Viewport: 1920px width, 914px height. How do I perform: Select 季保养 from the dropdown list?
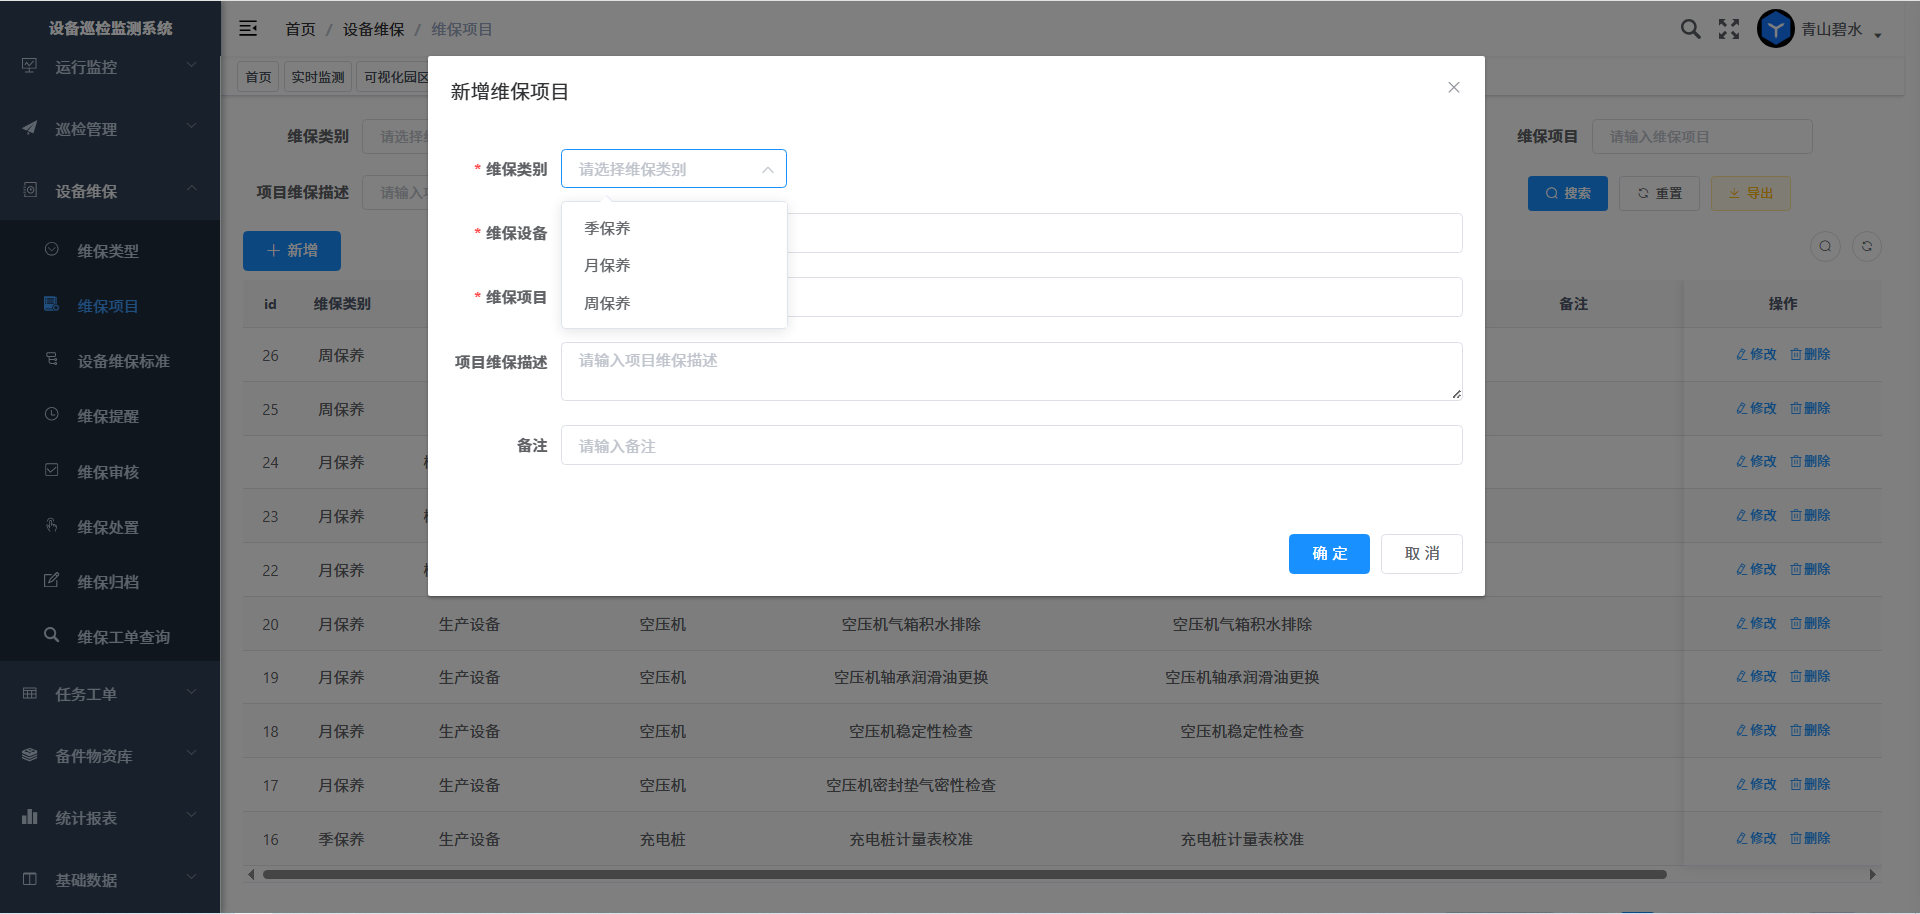(x=607, y=229)
